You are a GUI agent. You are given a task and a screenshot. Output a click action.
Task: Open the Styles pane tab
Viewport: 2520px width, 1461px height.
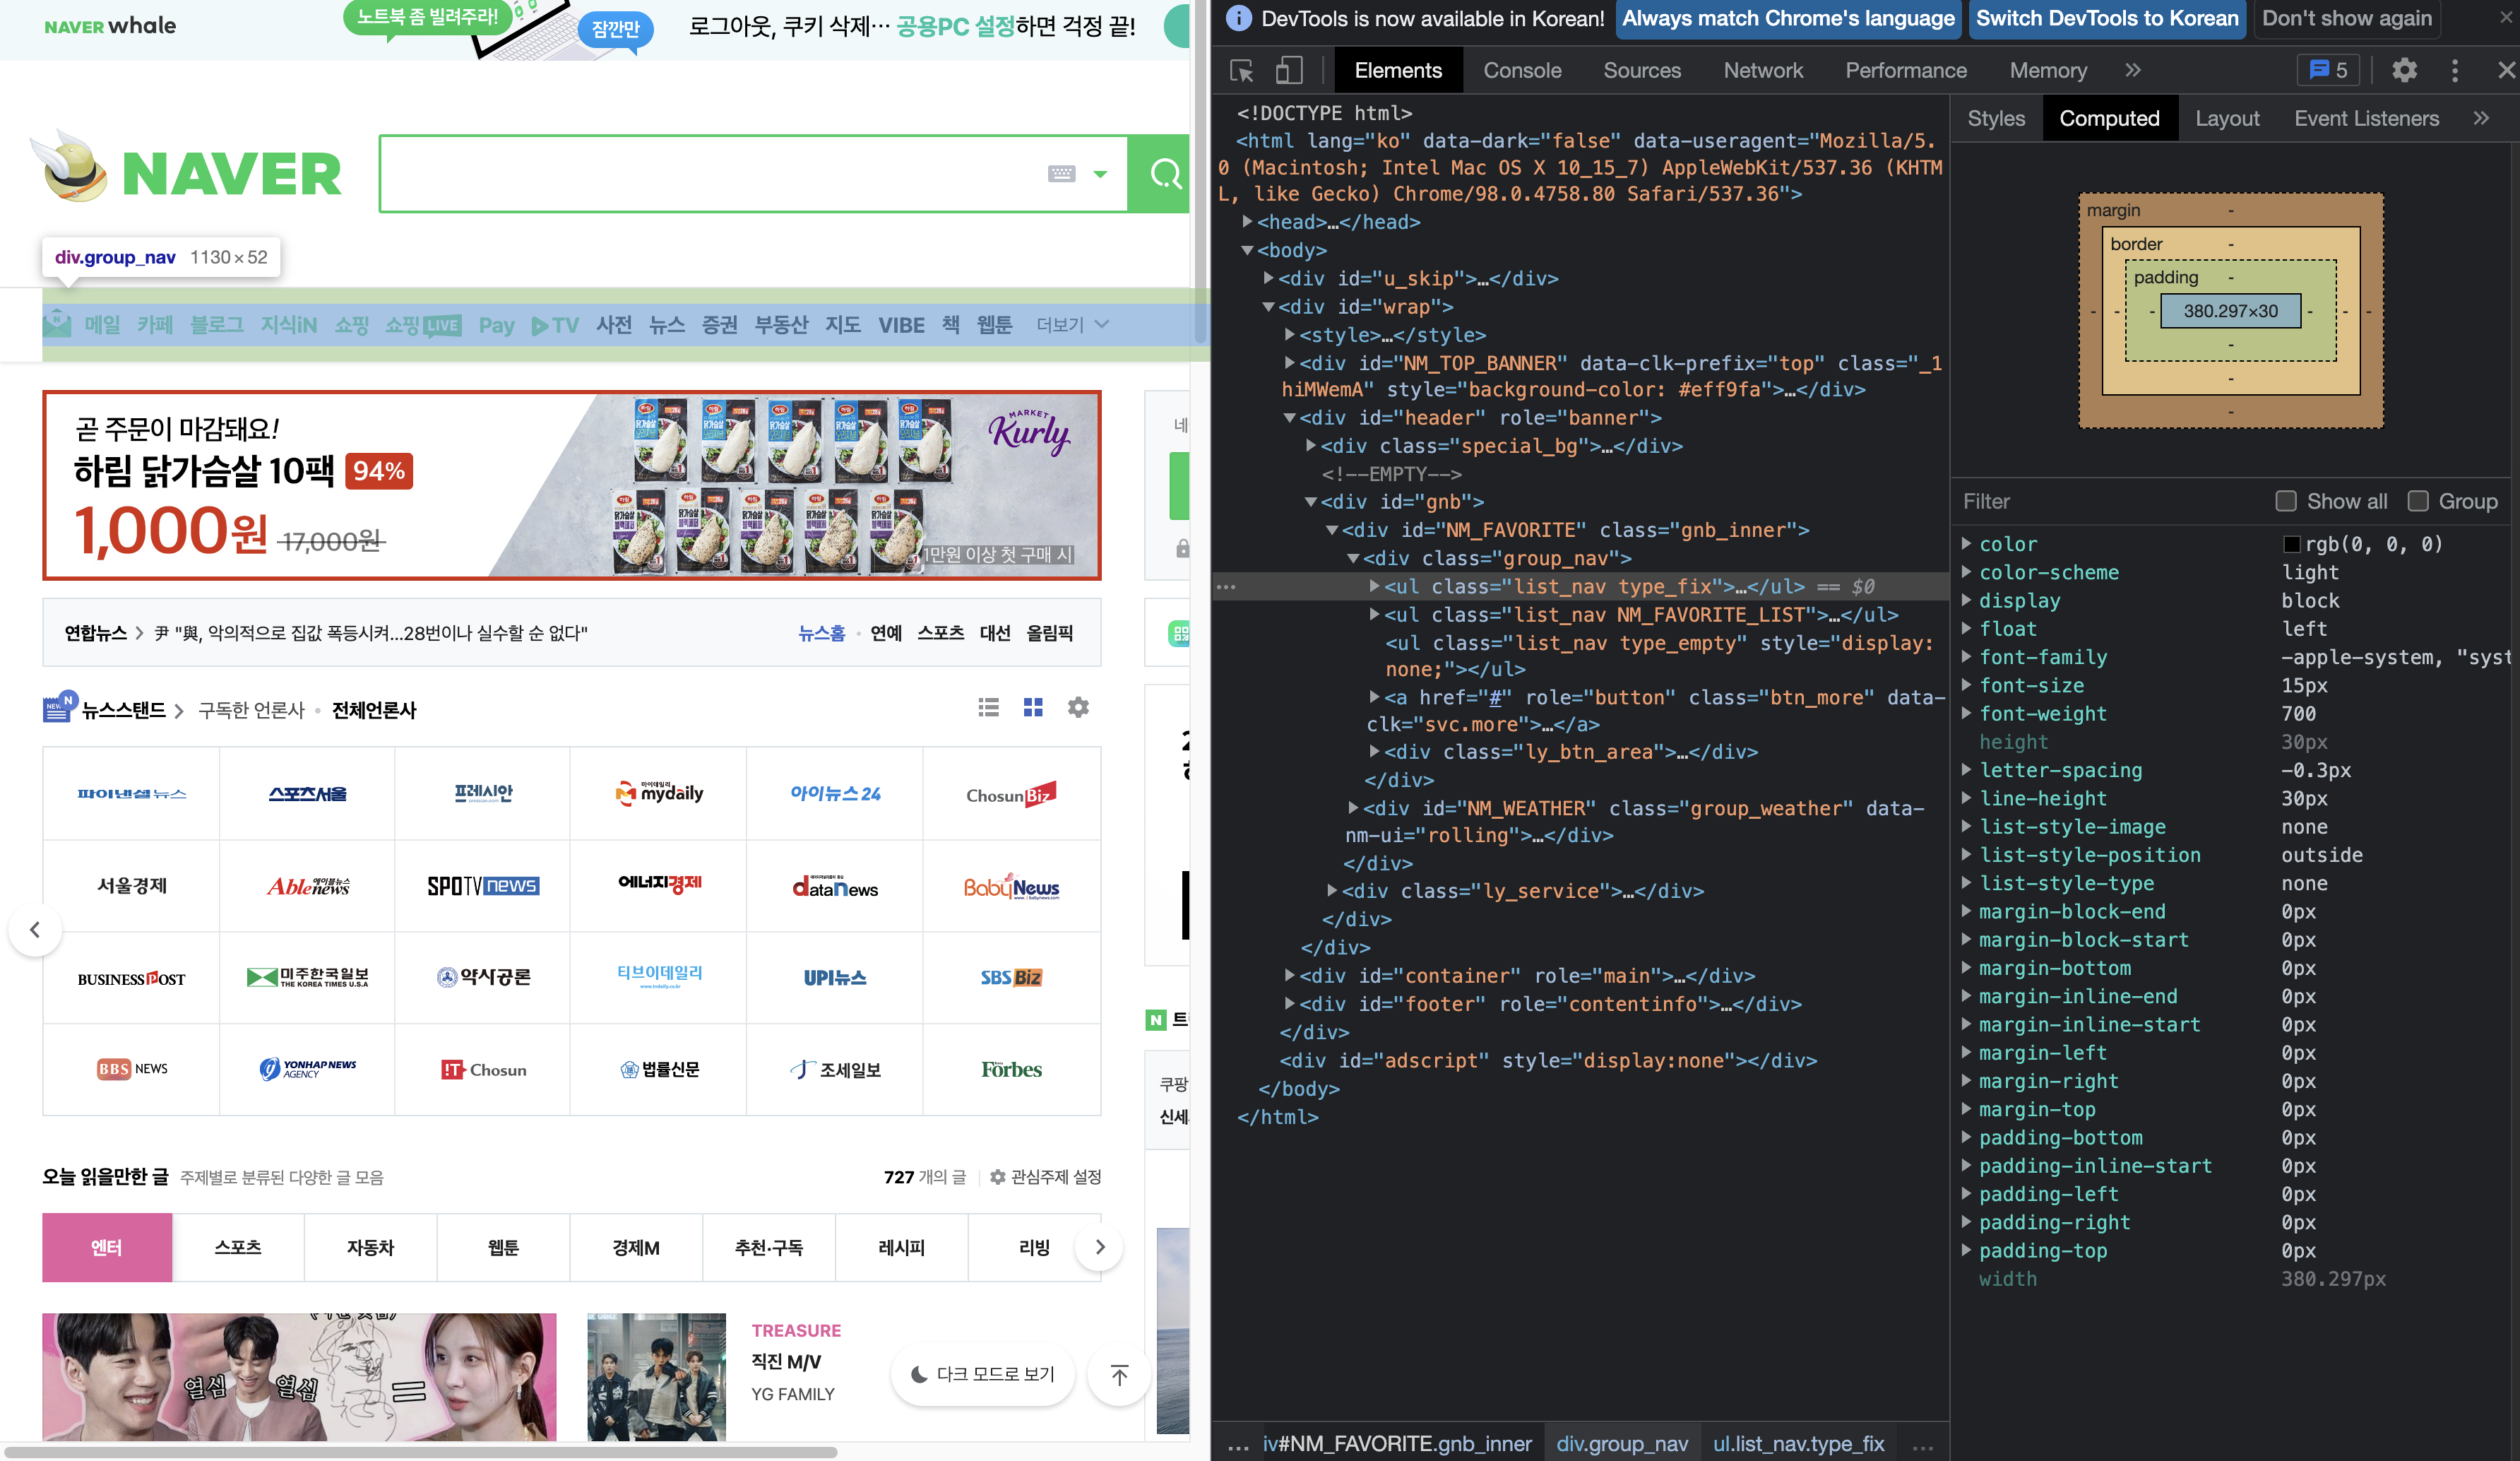tap(1995, 119)
